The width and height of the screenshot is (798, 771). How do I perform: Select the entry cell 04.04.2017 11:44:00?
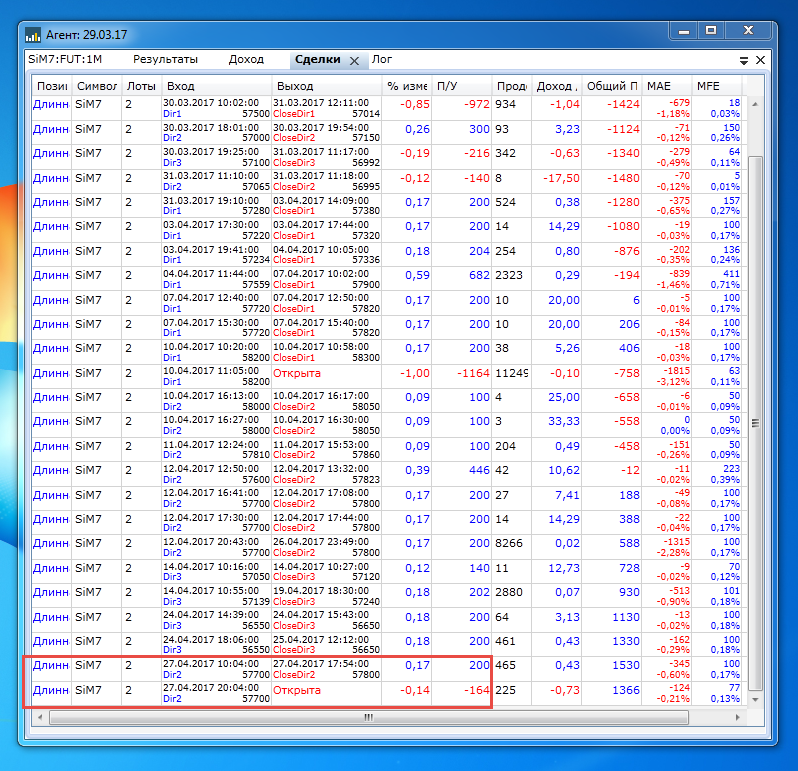pos(216,279)
